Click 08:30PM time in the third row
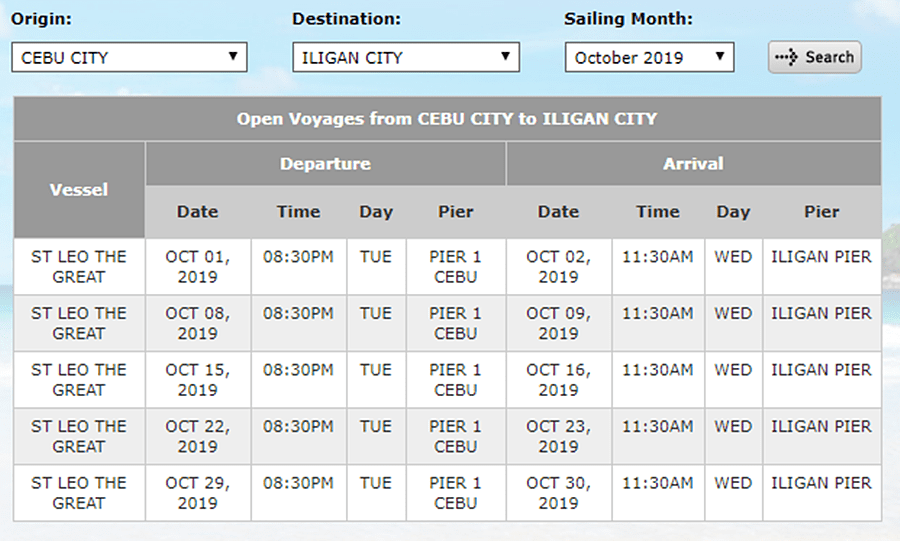Image resolution: width=900 pixels, height=541 pixels. (x=298, y=370)
